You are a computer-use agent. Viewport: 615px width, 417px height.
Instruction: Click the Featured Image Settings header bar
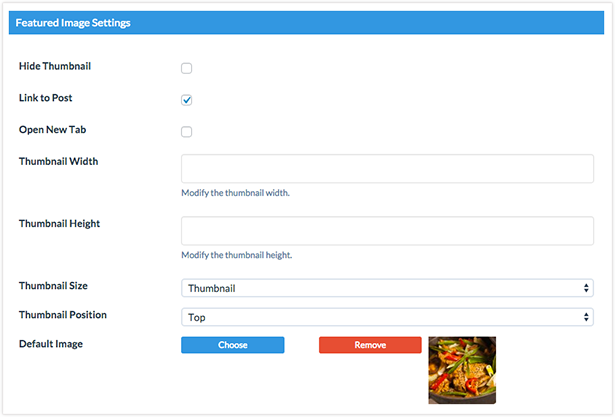pos(306,23)
